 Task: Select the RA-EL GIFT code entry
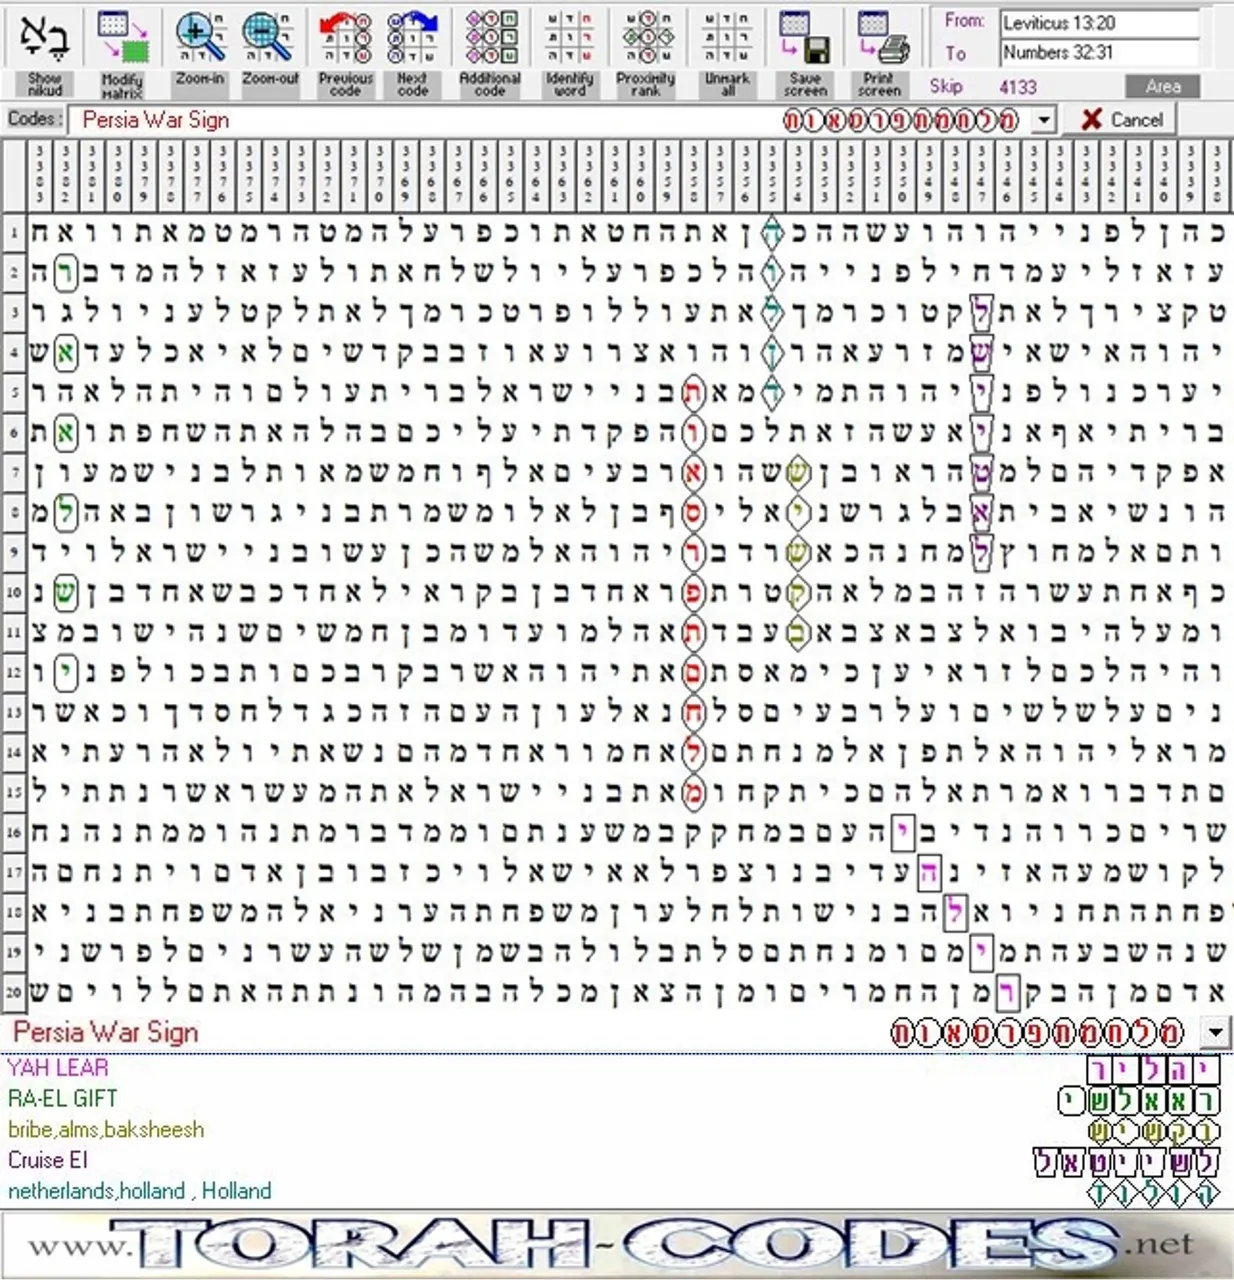(62, 1098)
